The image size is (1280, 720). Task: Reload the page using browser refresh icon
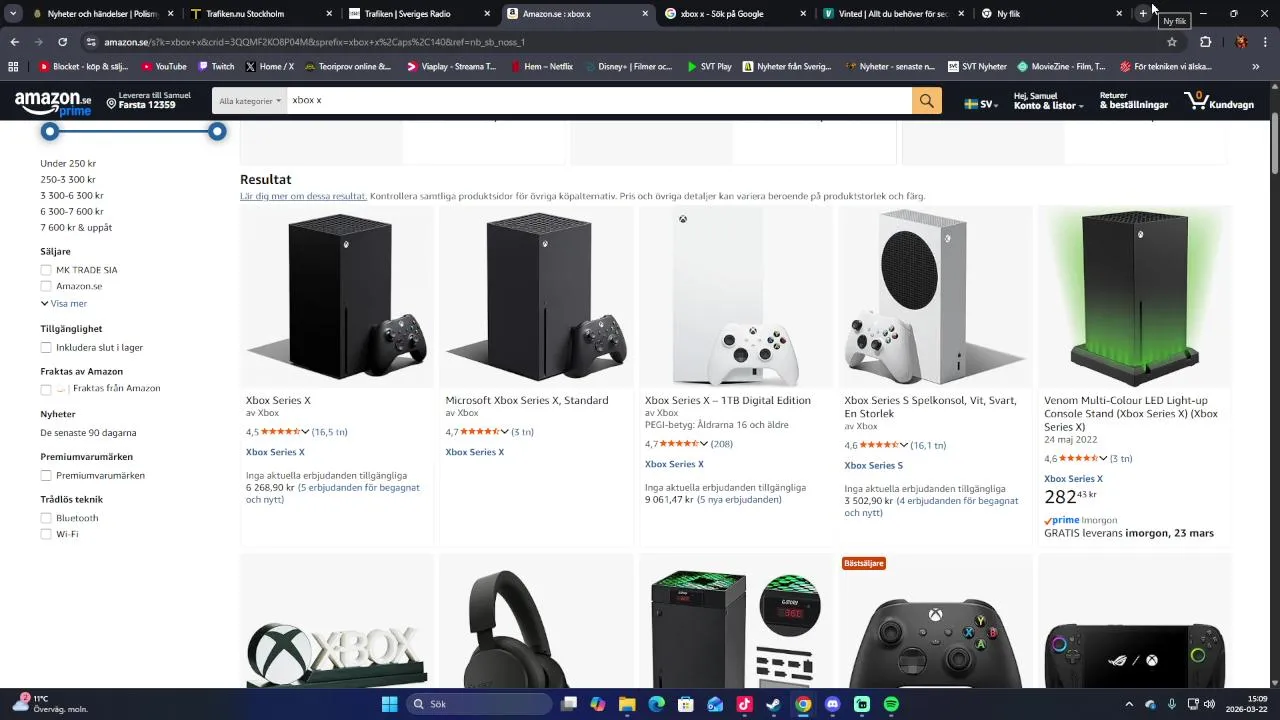pos(62,42)
